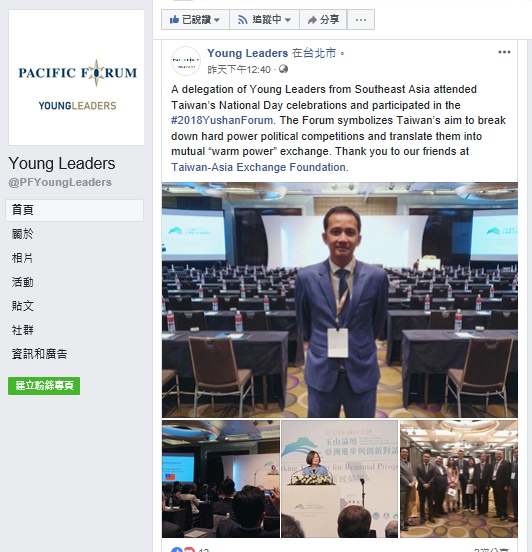Viewport: 532px width, 552px height.
Task: Click the thumbs-up icon on 已說讚 button
Action: point(174,20)
